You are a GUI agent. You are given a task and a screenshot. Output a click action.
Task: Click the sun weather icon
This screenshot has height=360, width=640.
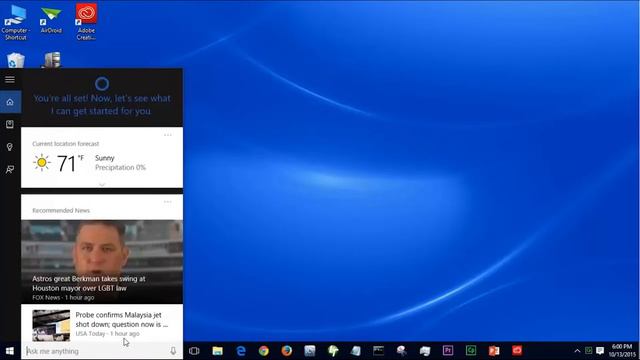[x=42, y=162]
